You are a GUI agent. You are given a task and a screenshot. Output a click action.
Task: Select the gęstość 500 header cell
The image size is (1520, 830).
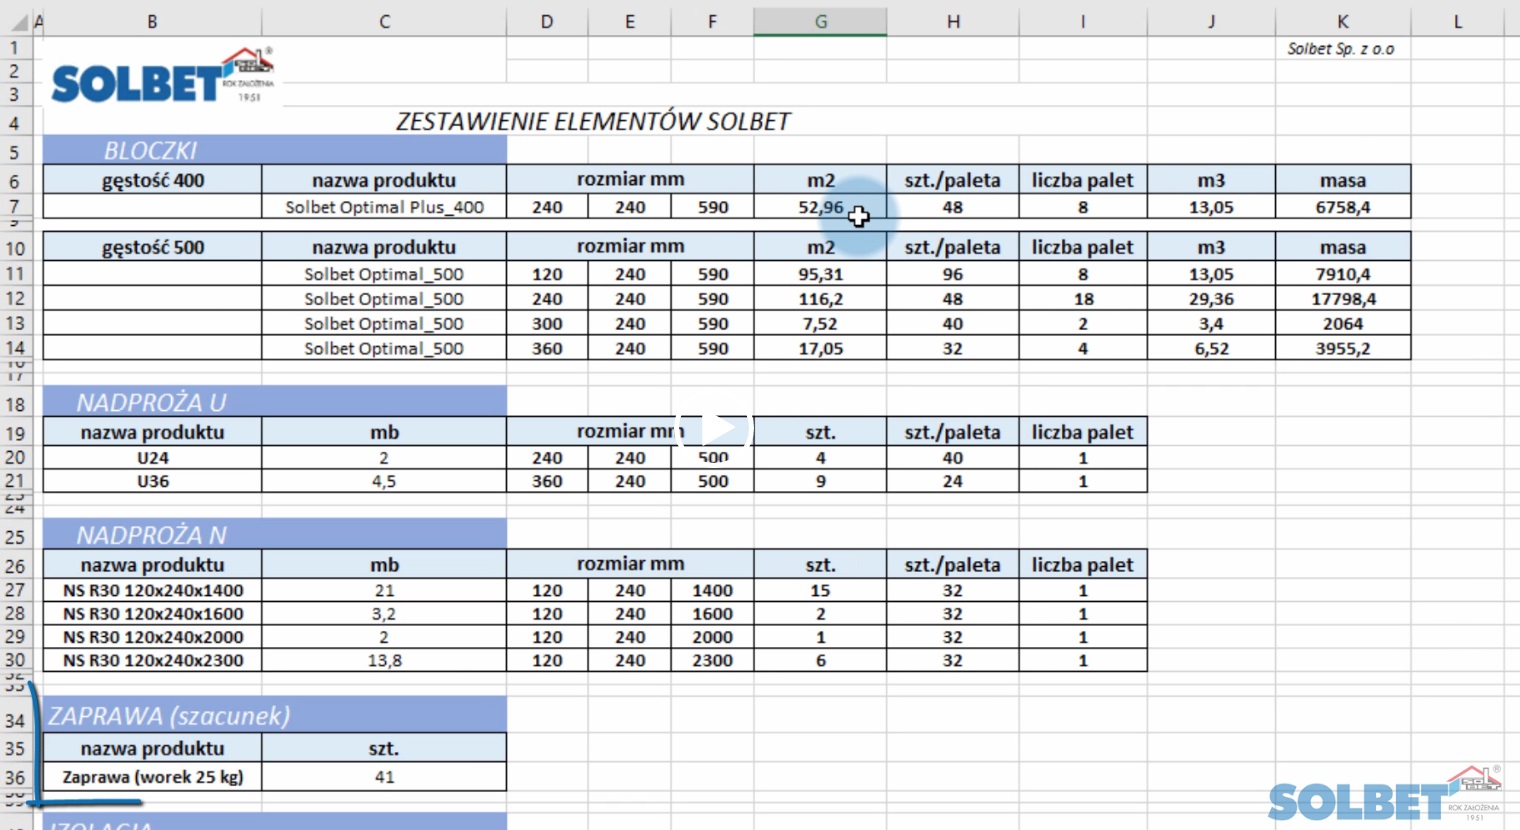(152, 247)
